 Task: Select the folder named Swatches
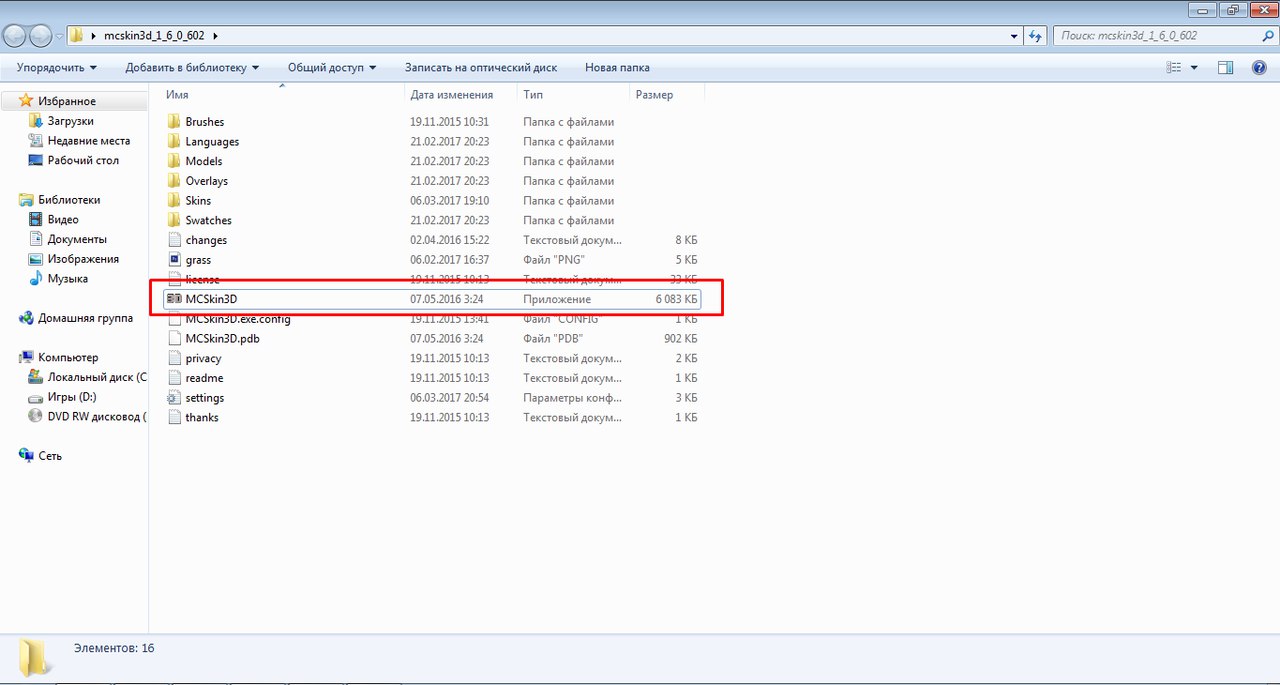pos(208,220)
